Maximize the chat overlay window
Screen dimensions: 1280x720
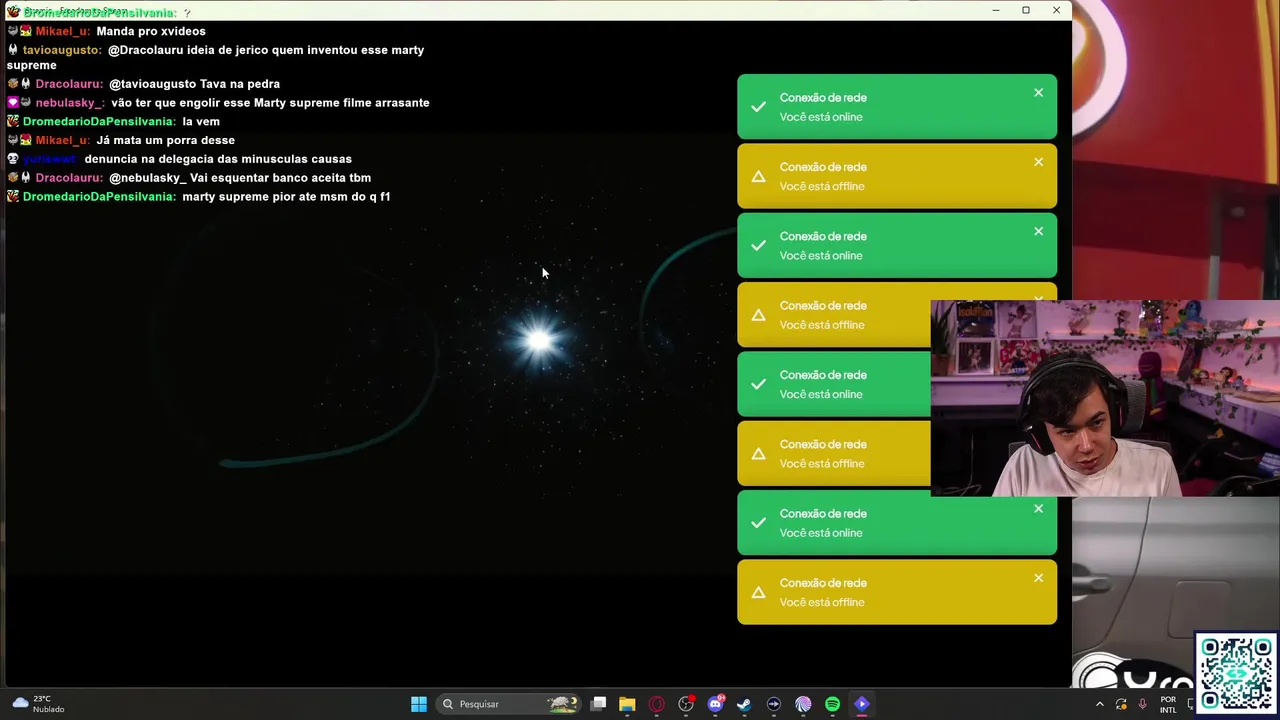point(1026,10)
